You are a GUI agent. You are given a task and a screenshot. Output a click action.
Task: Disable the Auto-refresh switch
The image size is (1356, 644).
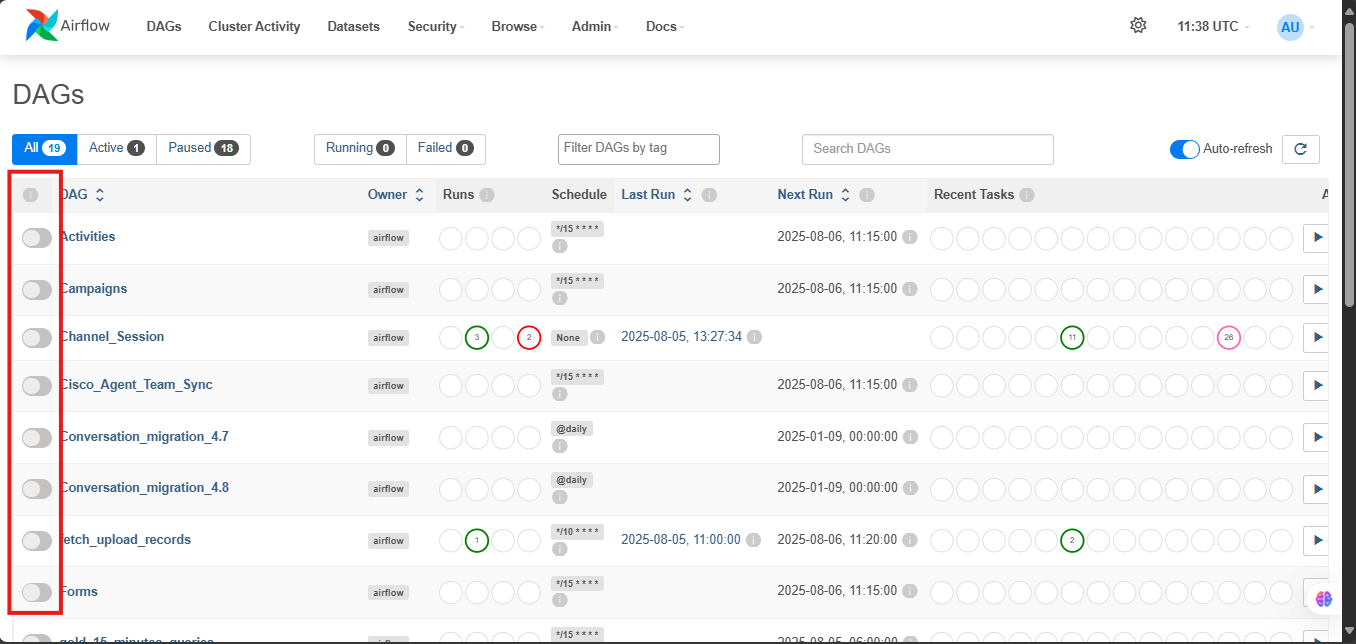pyautogui.click(x=1184, y=149)
